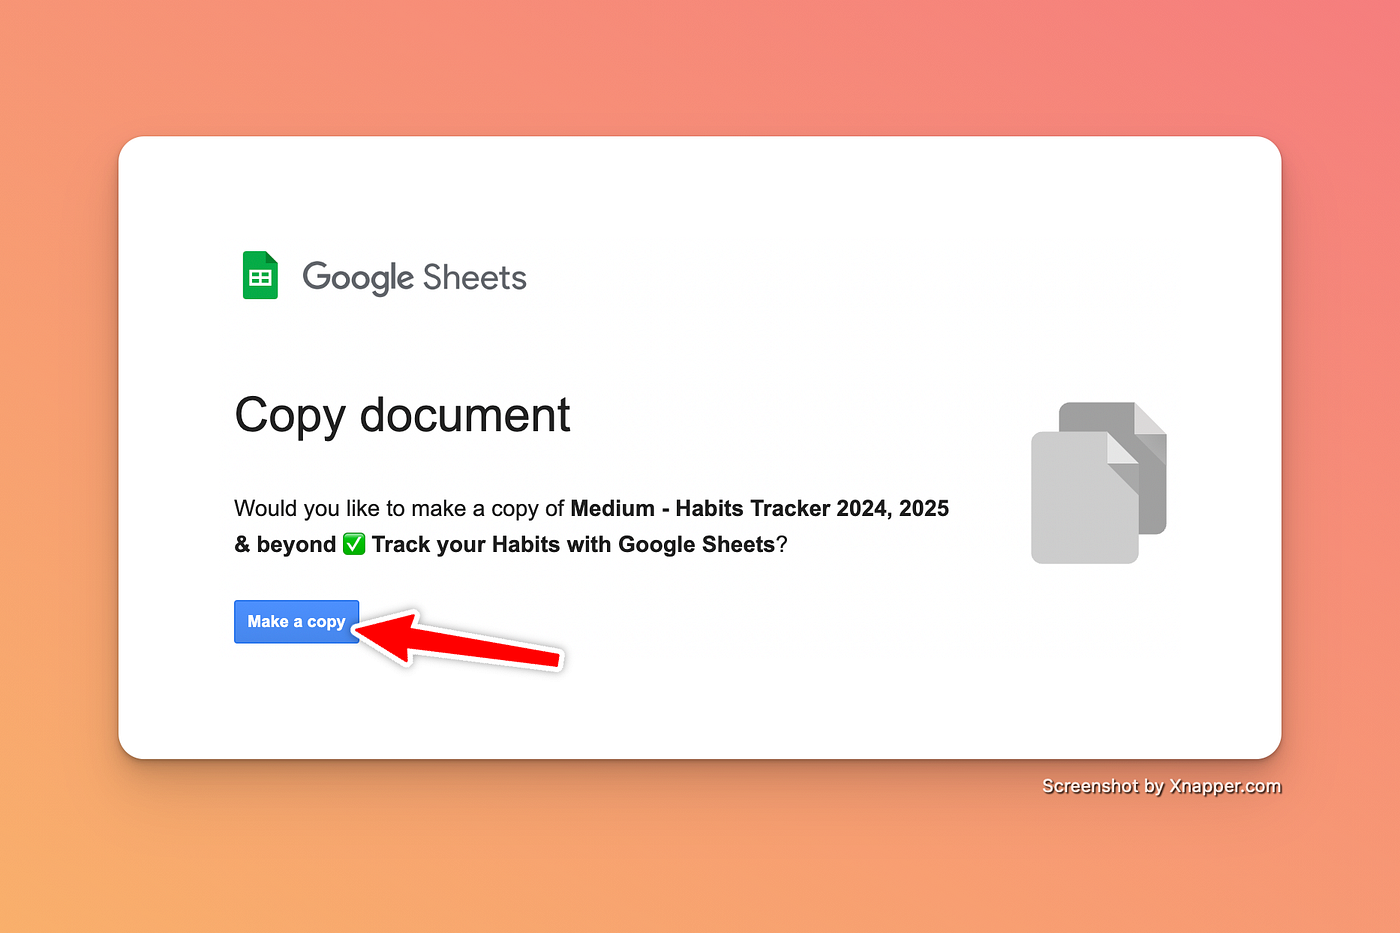The height and width of the screenshot is (933, 1400).
Task: Click 'Track your Habits with Google Sheets' text
Action: pos(574,545)
